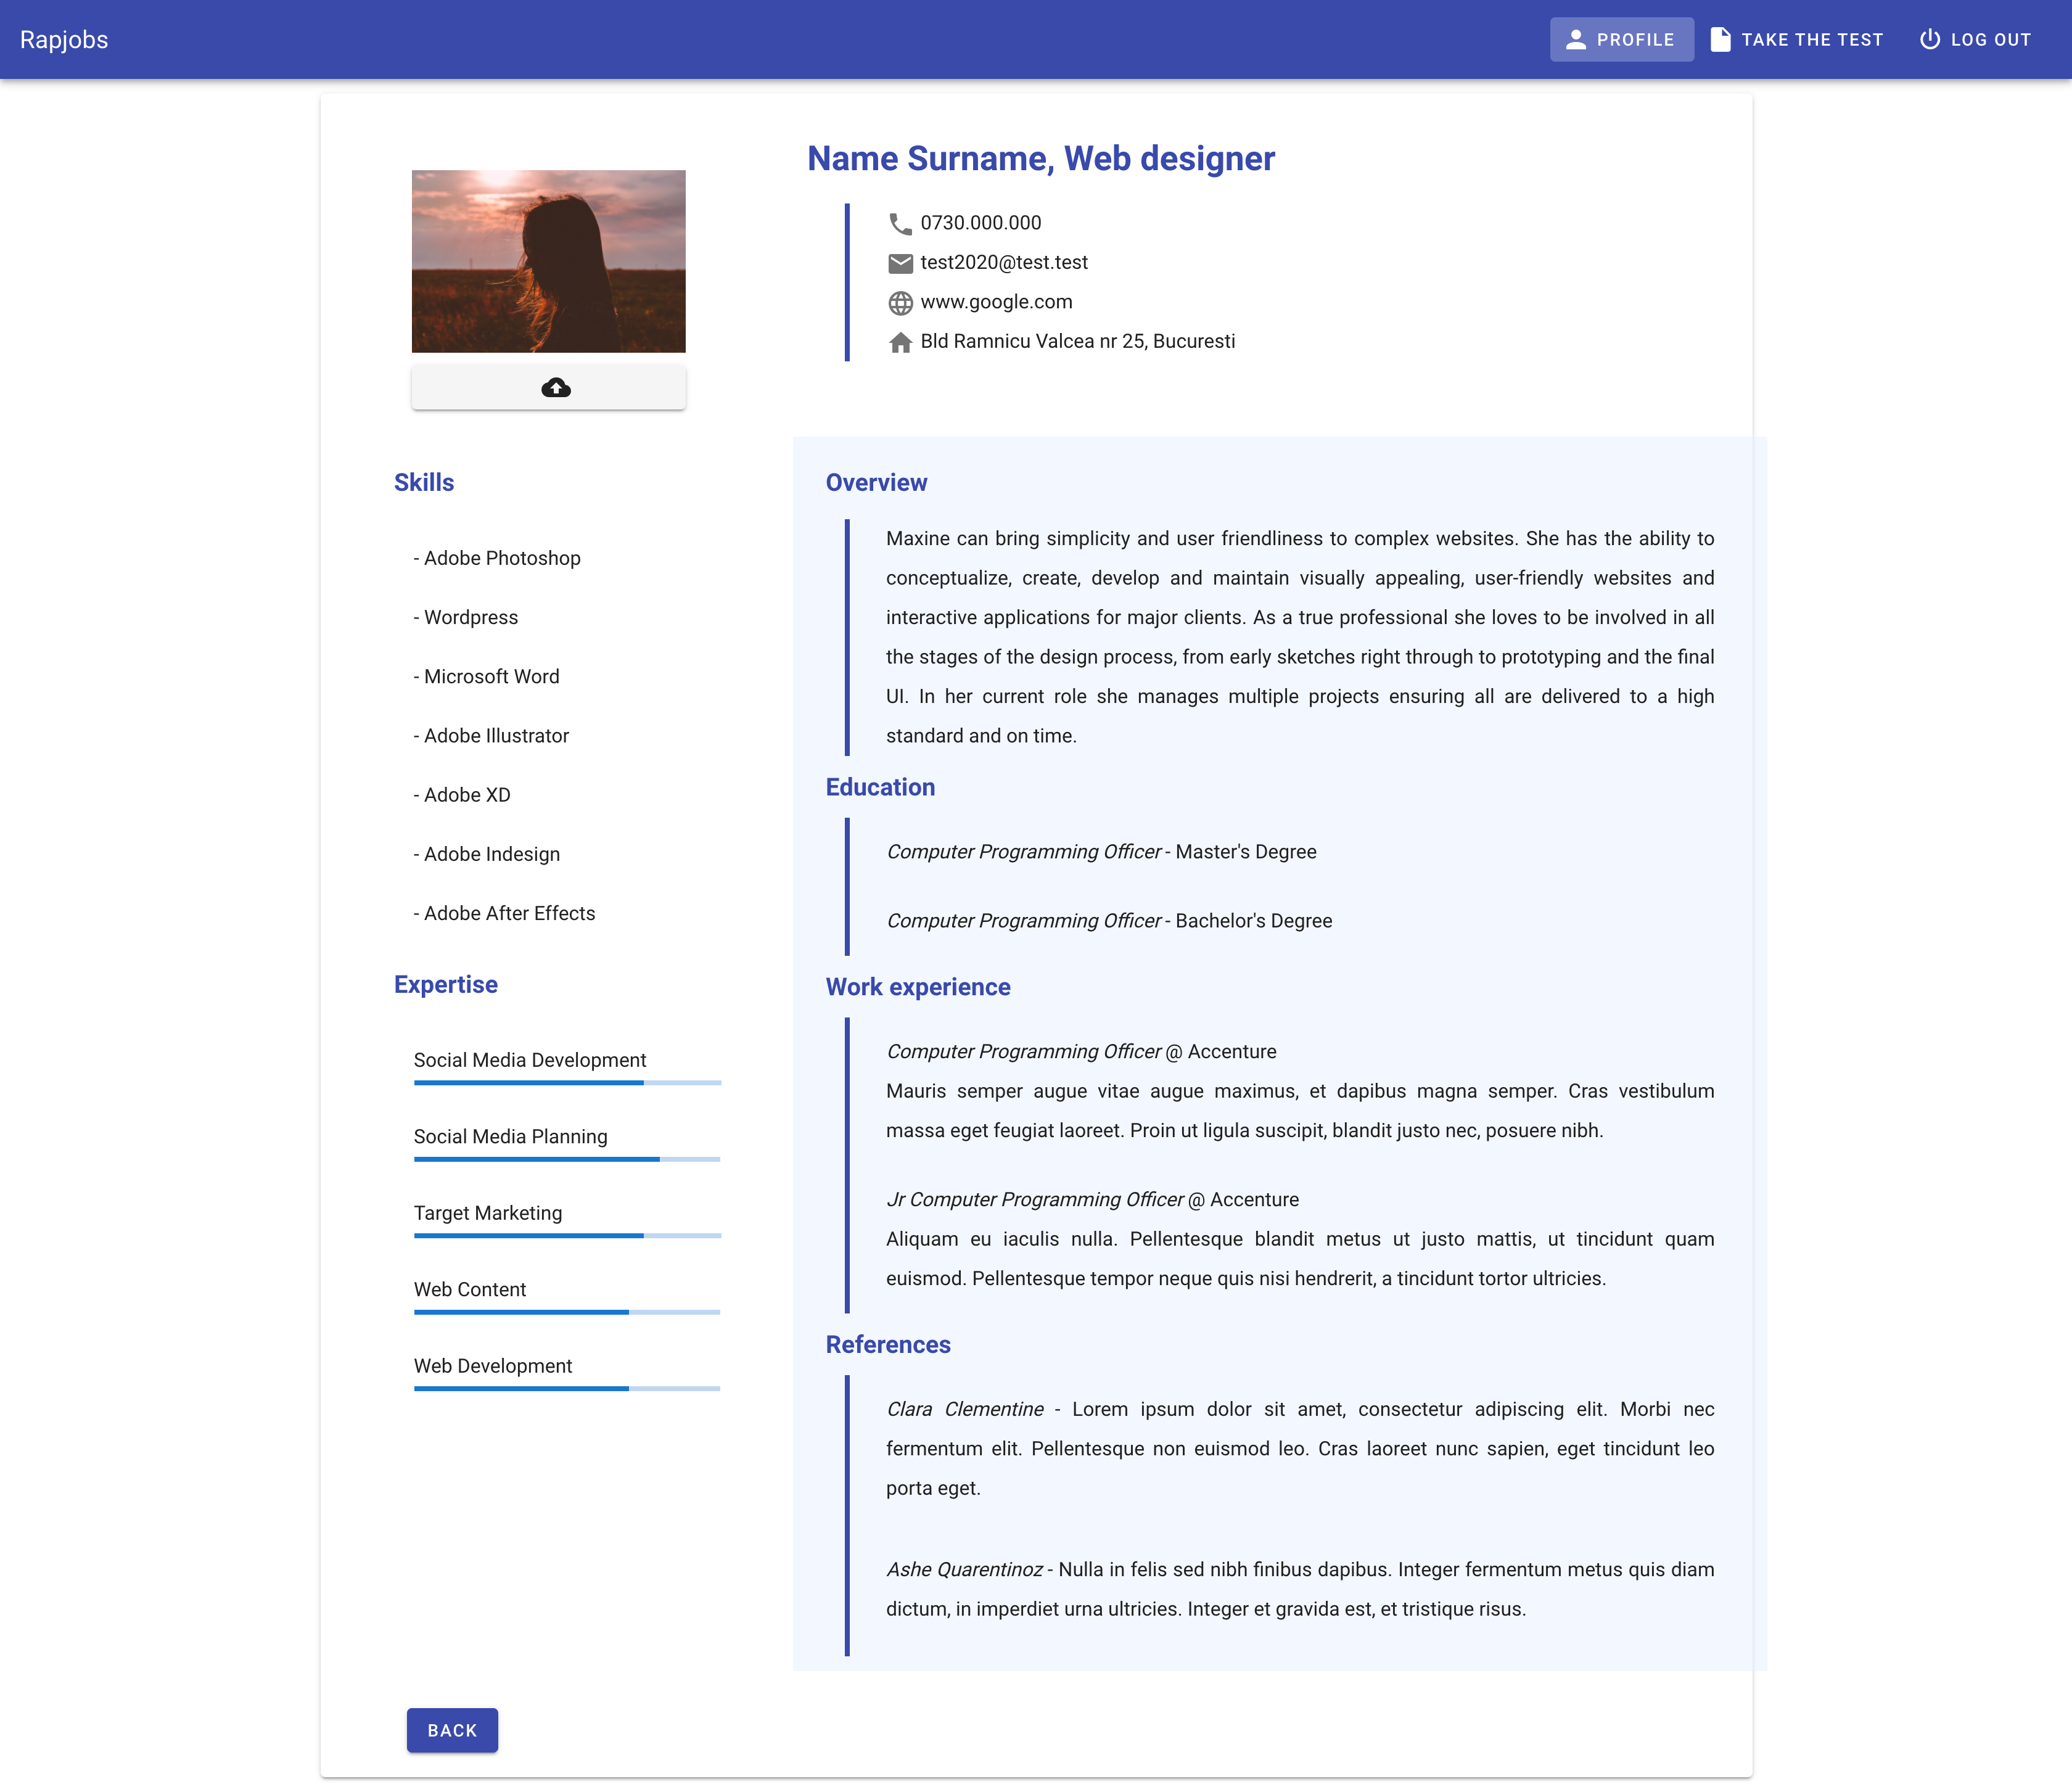Image resolution: width=2072 pixels, height=1792 pixels.
Task: Click the envelope email icon
Action: coord(900,263)
